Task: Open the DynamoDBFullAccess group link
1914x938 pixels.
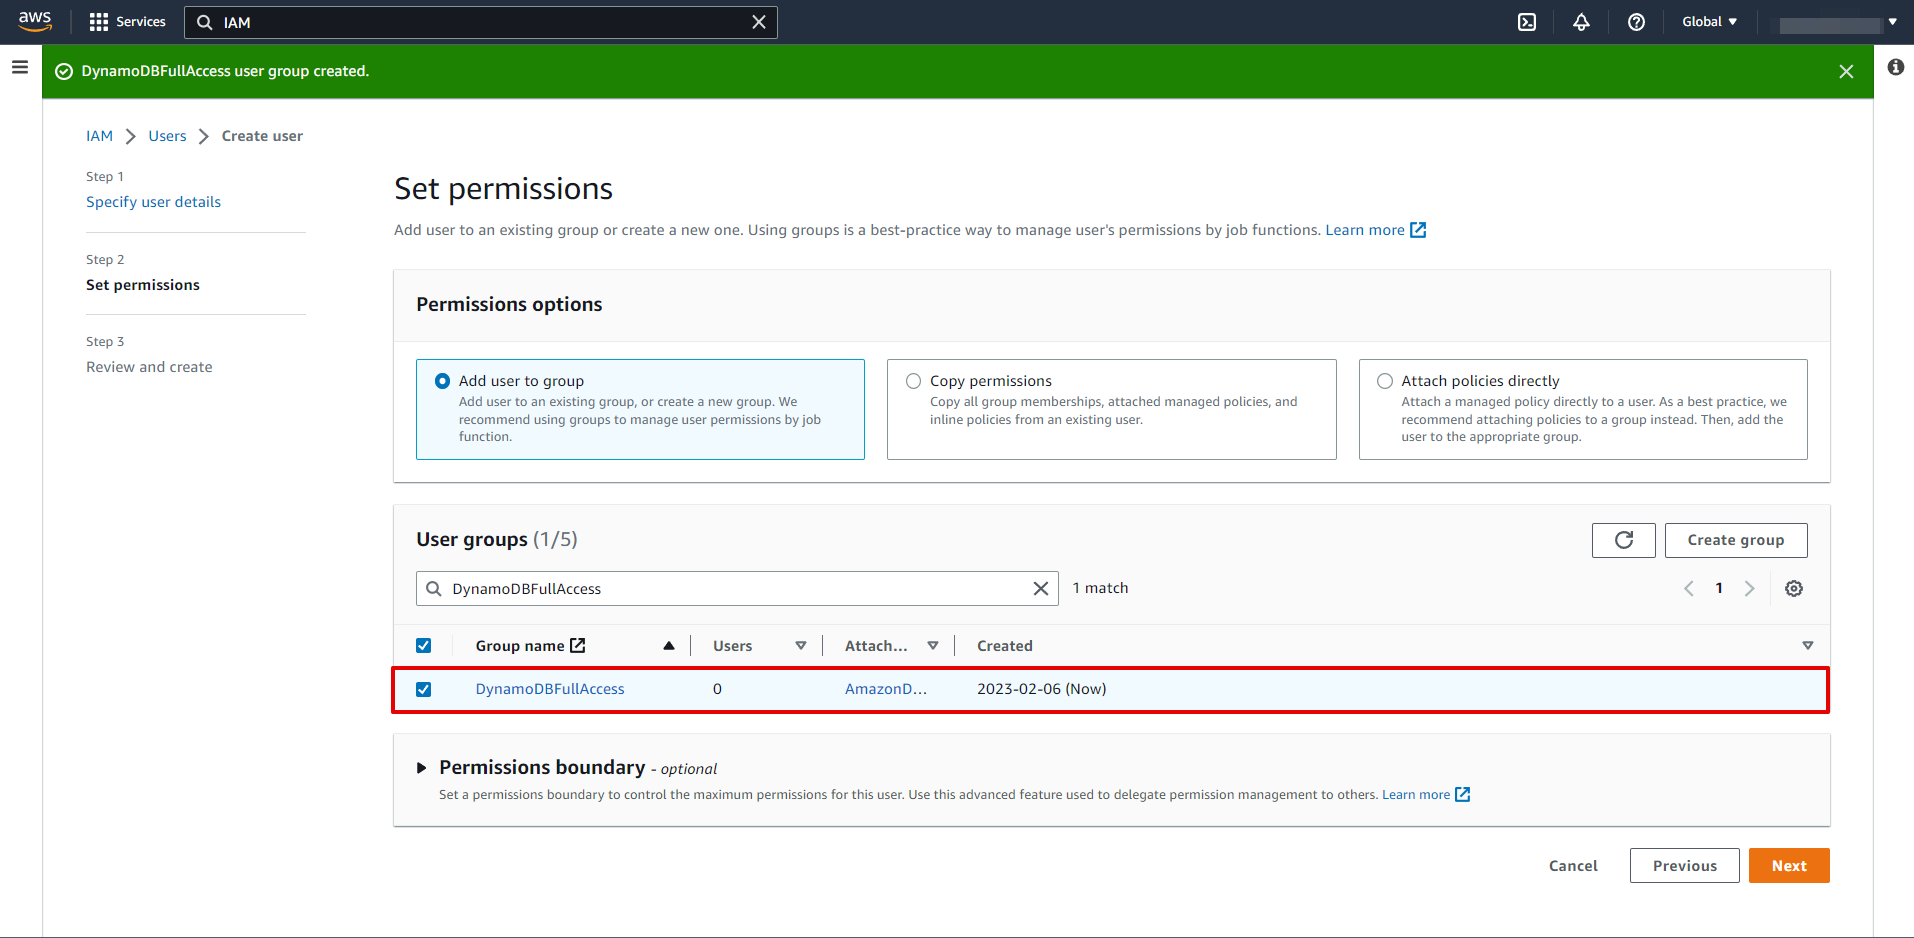Action: click(549, 689)
